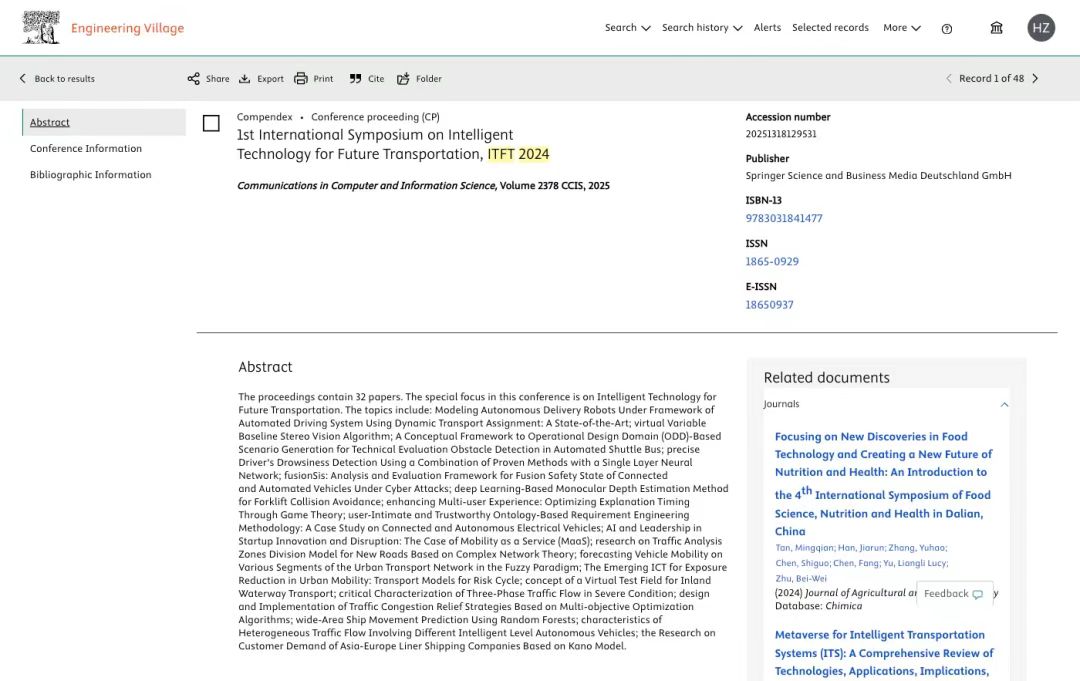Click the Back to results arrow icon

[23, 78]
